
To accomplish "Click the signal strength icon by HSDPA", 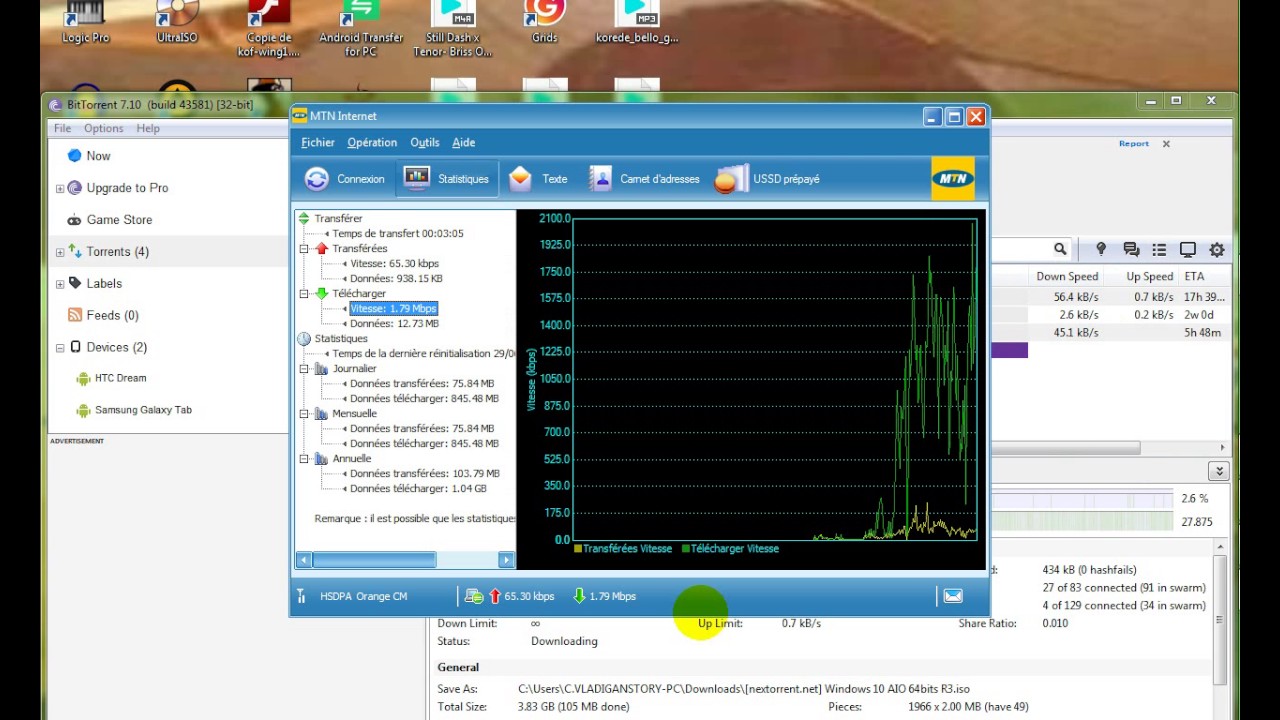I will [x=301, y=596].
